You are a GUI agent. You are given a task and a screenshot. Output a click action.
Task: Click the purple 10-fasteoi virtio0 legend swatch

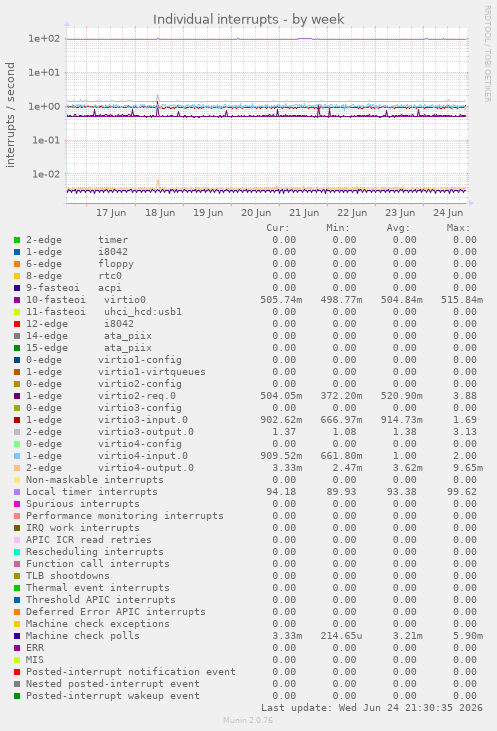pos(17,300)
